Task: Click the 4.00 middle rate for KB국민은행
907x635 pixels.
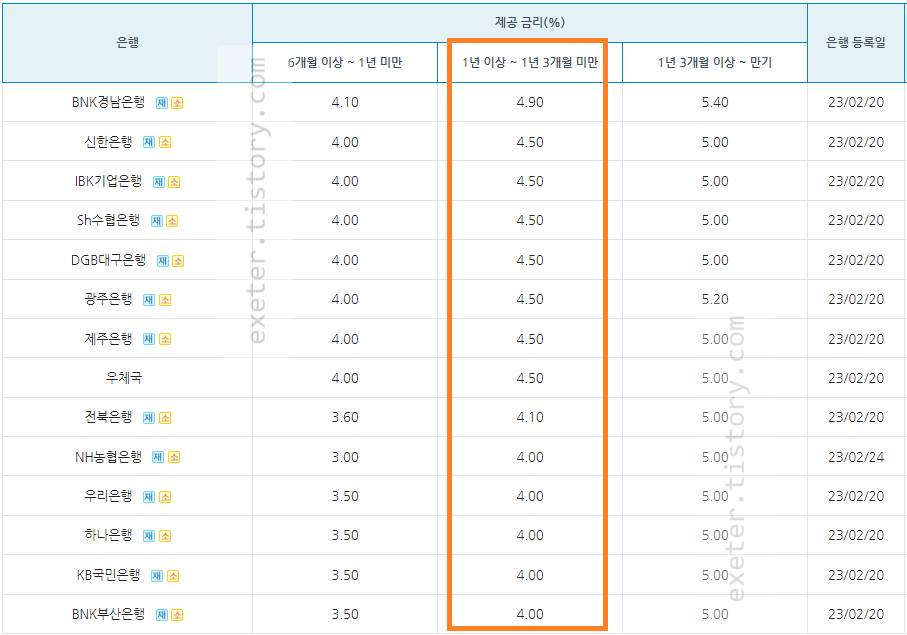Action: [530, 575]
